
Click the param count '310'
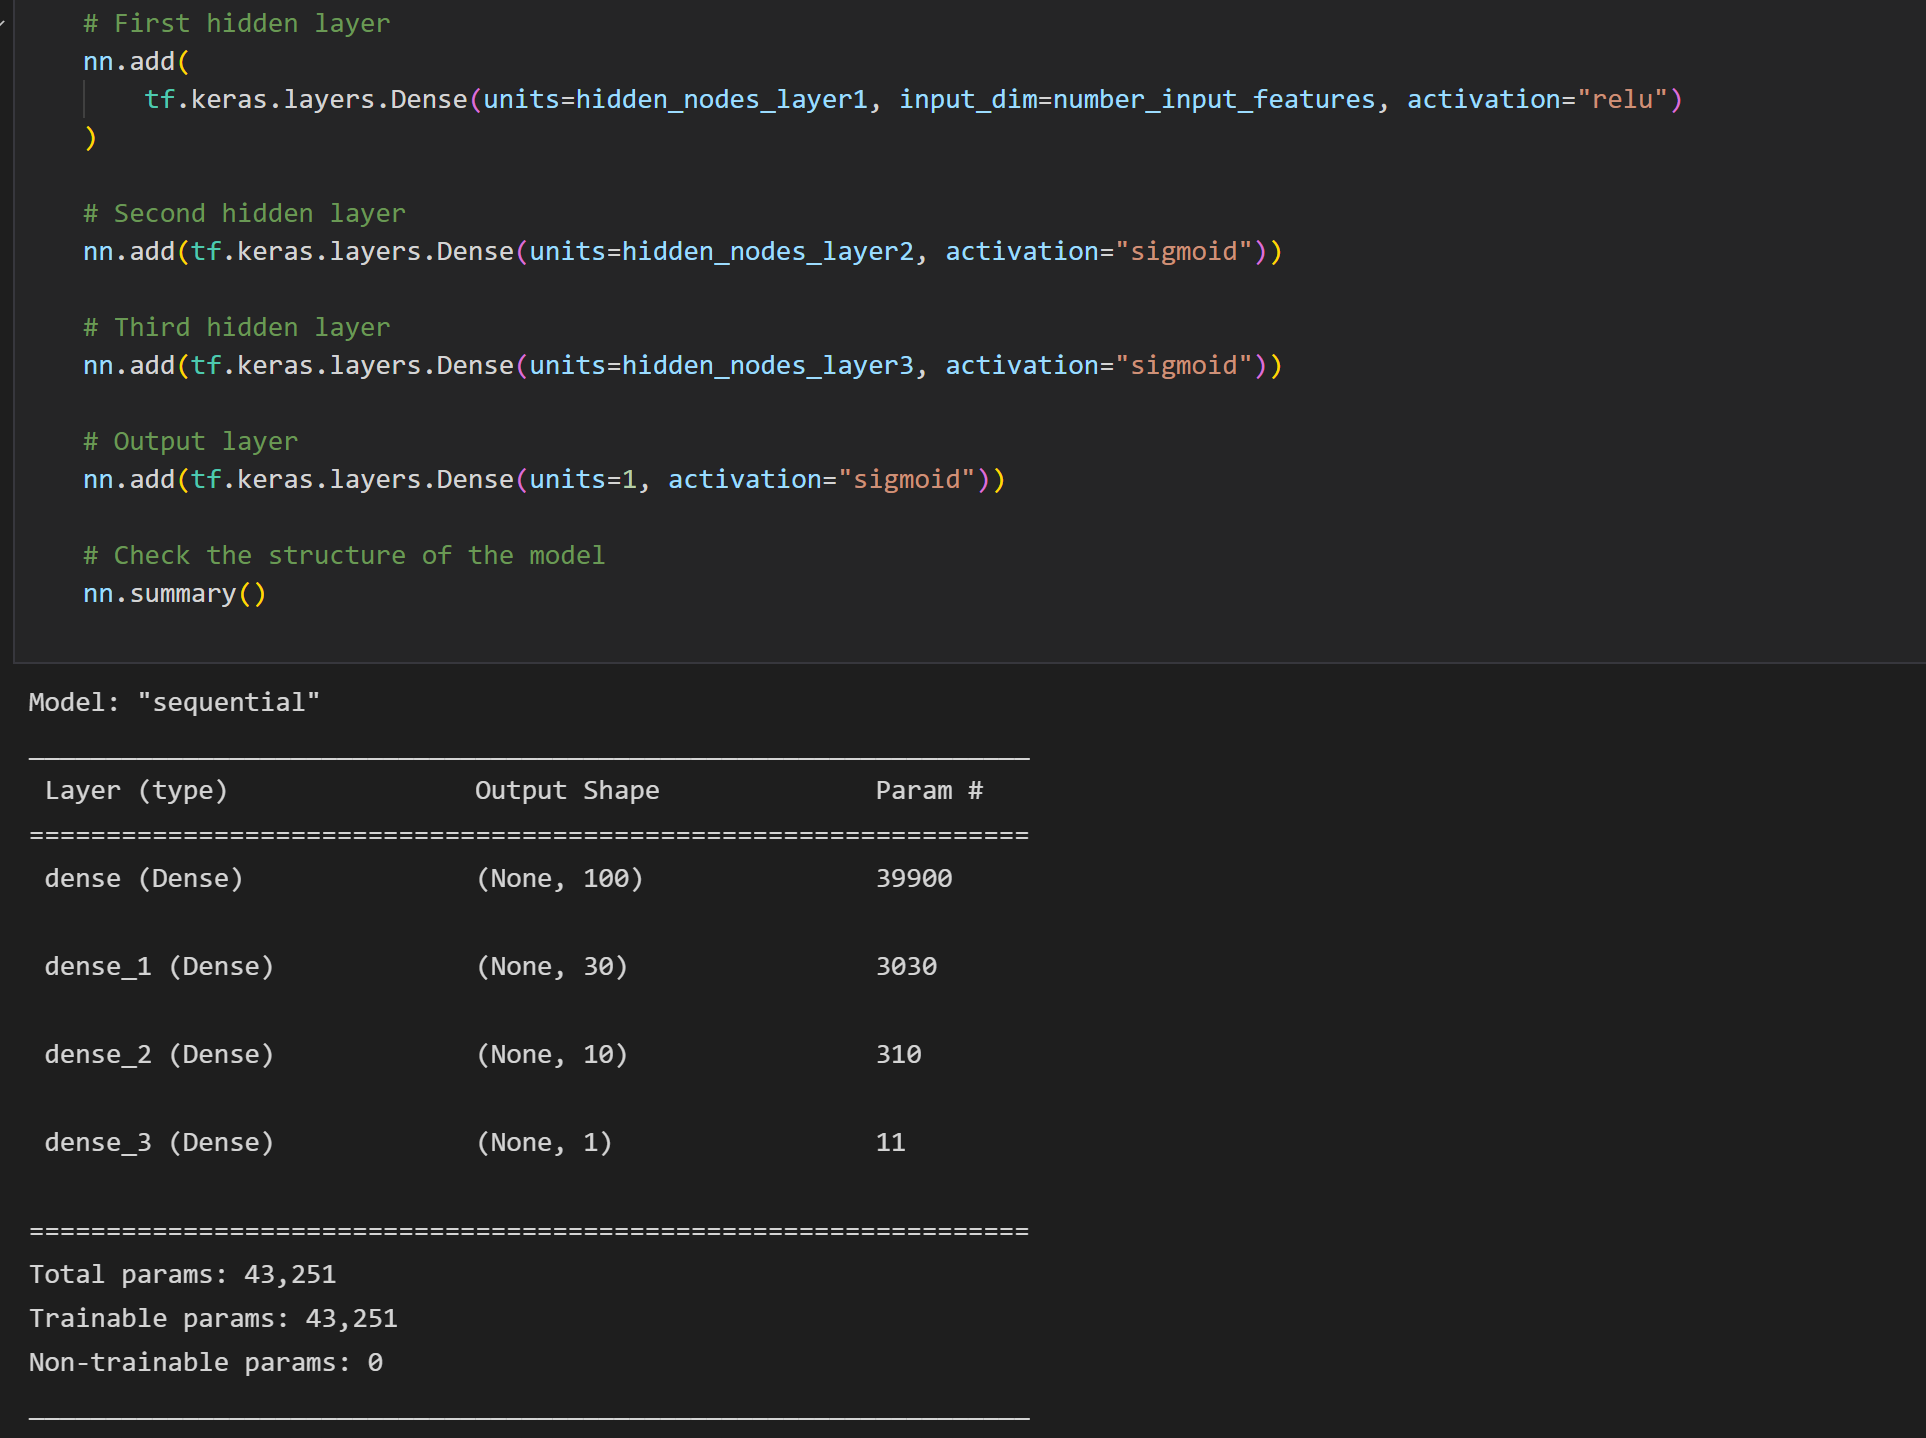click(898, 1054)
